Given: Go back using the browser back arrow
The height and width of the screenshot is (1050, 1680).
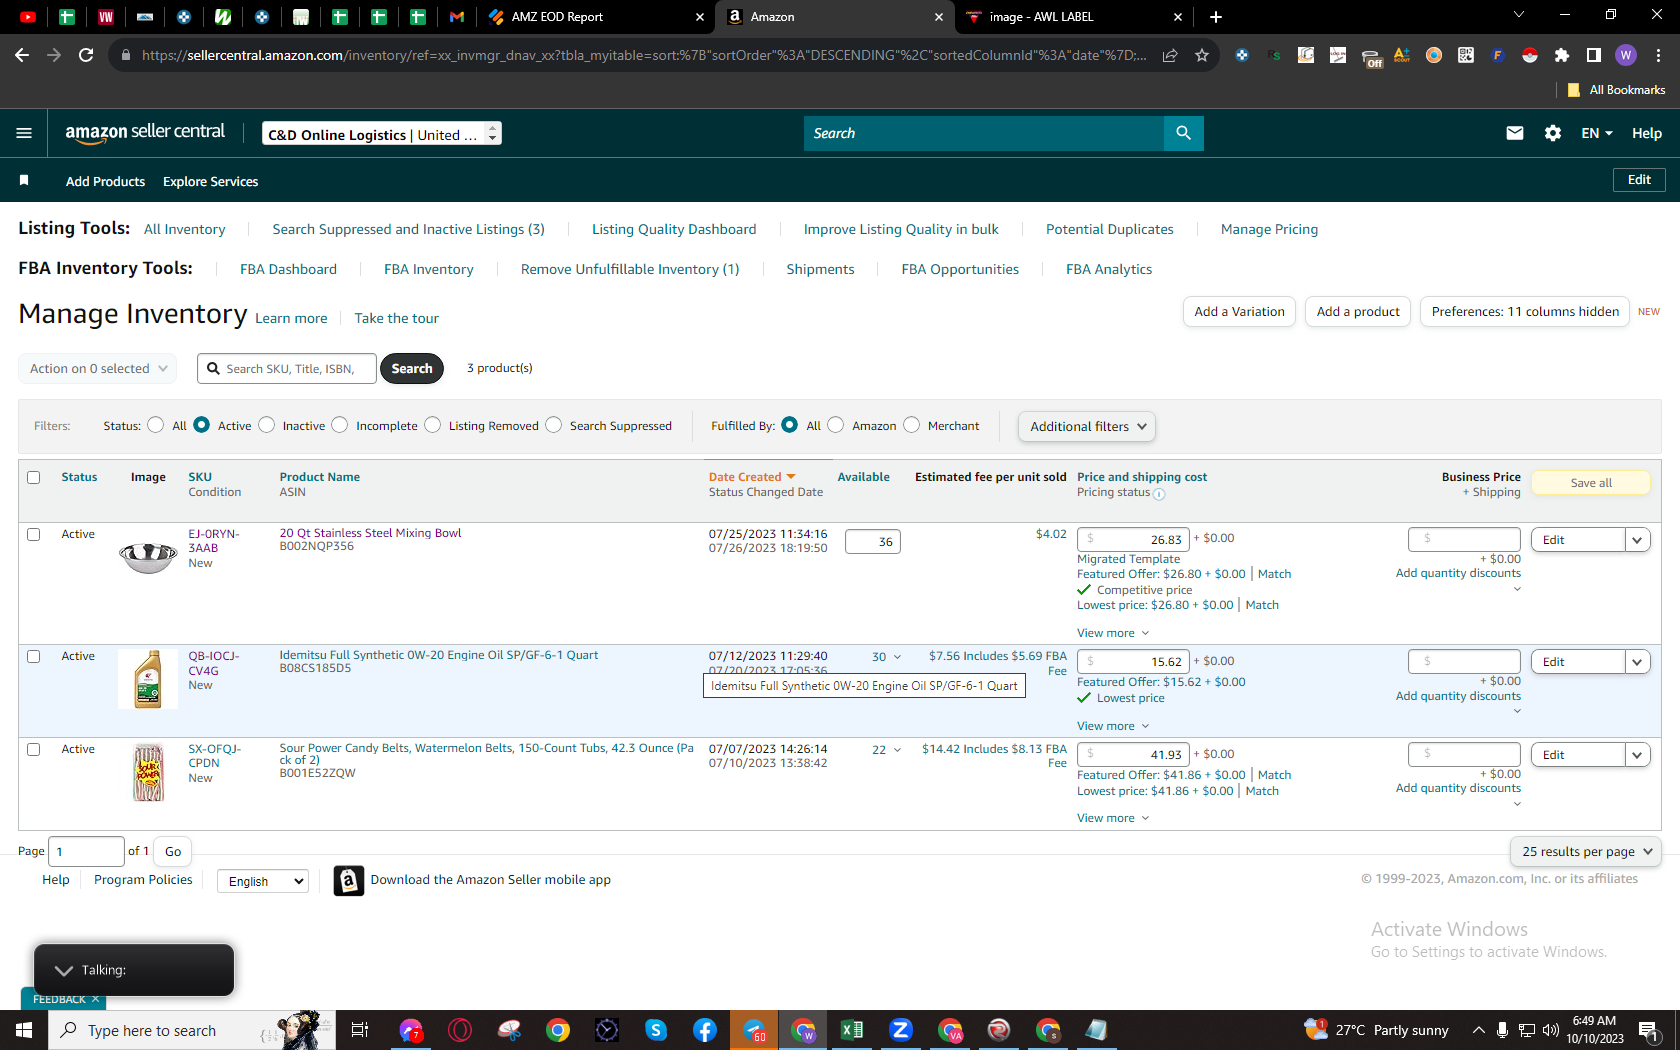Looking at the screenshot, I should (22, 55).
